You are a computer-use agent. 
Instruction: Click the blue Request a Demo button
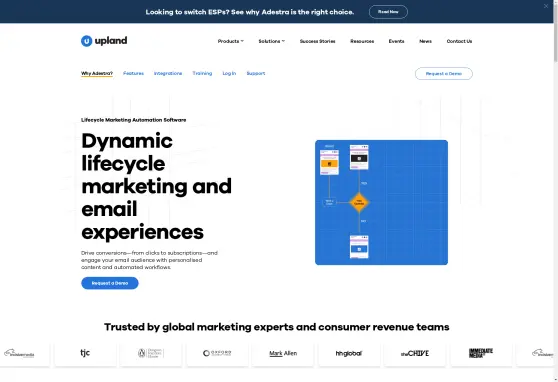(110, 283)
